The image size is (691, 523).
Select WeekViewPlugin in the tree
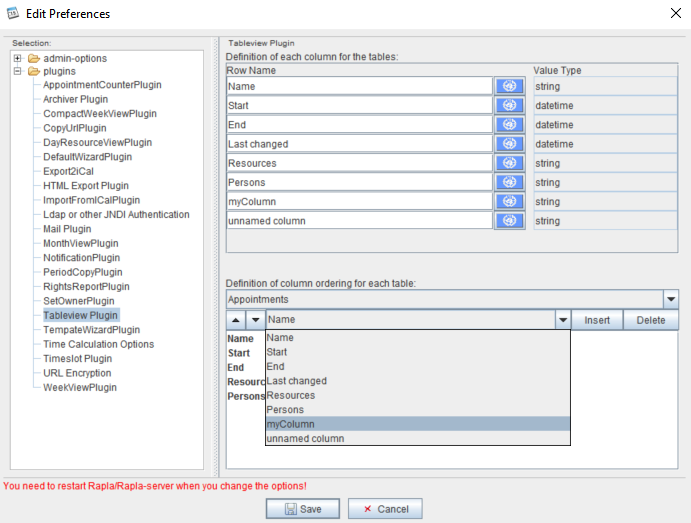click(x=80, y=387)
